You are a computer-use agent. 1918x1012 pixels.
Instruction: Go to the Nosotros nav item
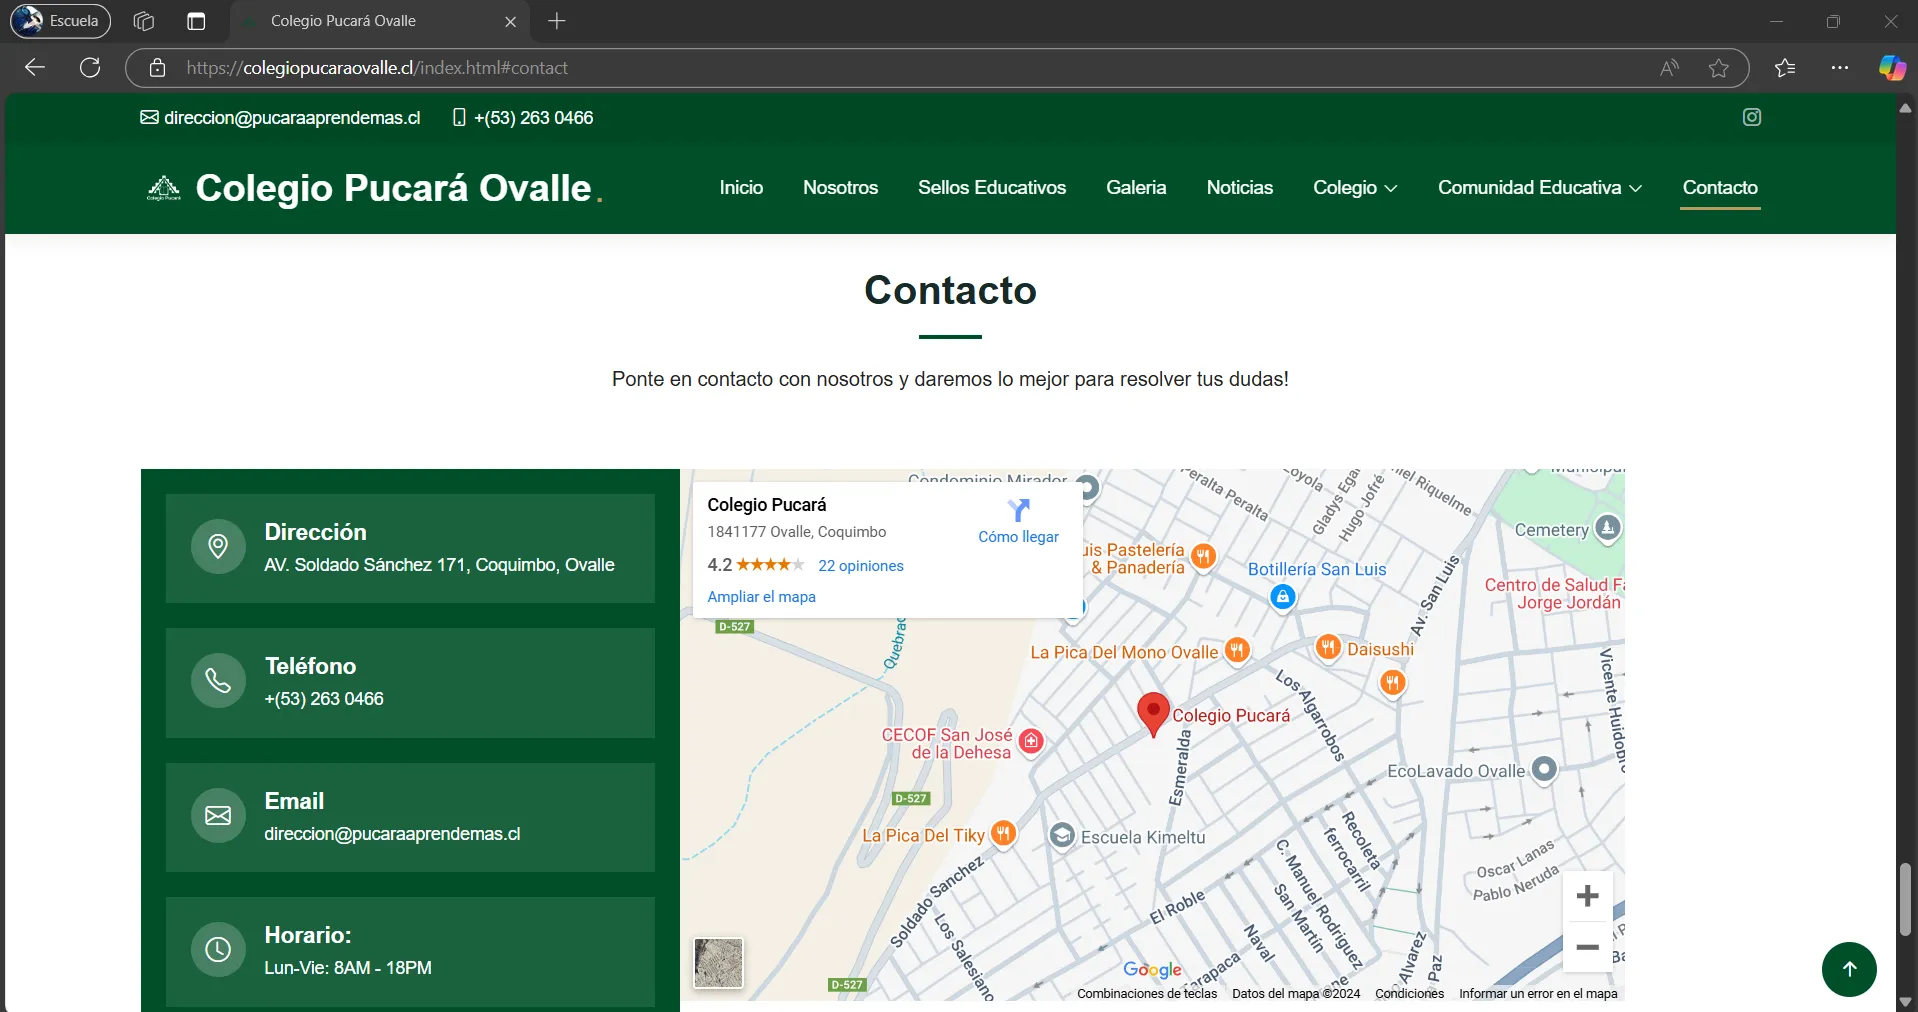point(840,188)
